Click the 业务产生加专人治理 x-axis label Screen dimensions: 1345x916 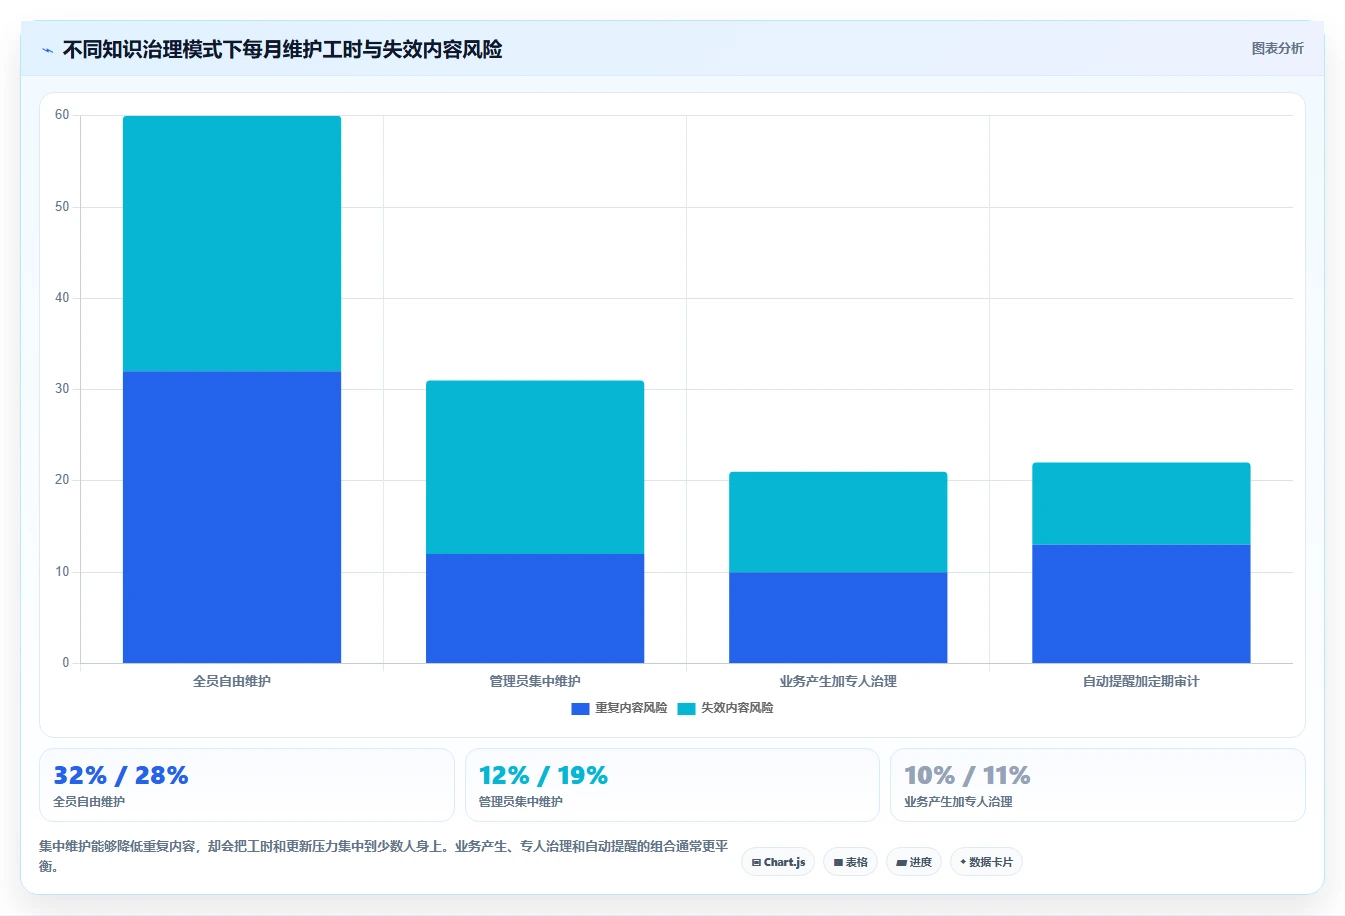(x=838, y=681)
